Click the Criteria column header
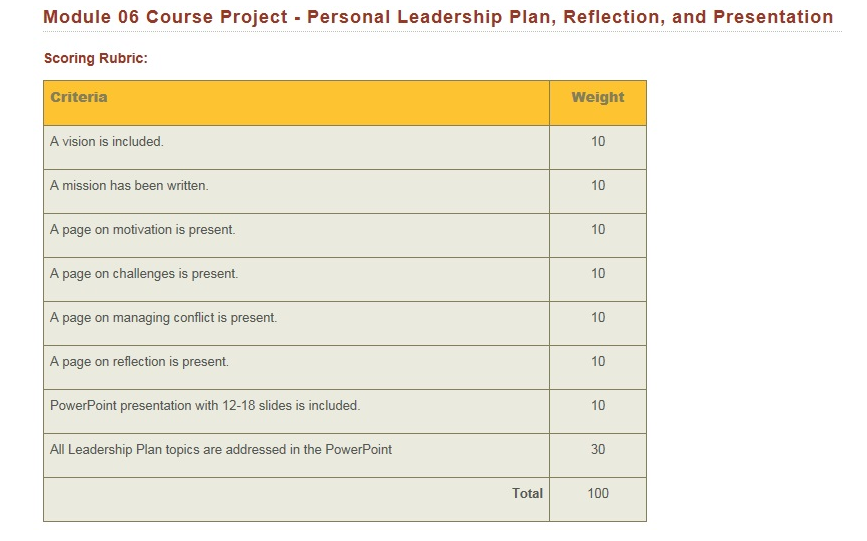The height and width of the screenshot is (541, 867). 296,103
